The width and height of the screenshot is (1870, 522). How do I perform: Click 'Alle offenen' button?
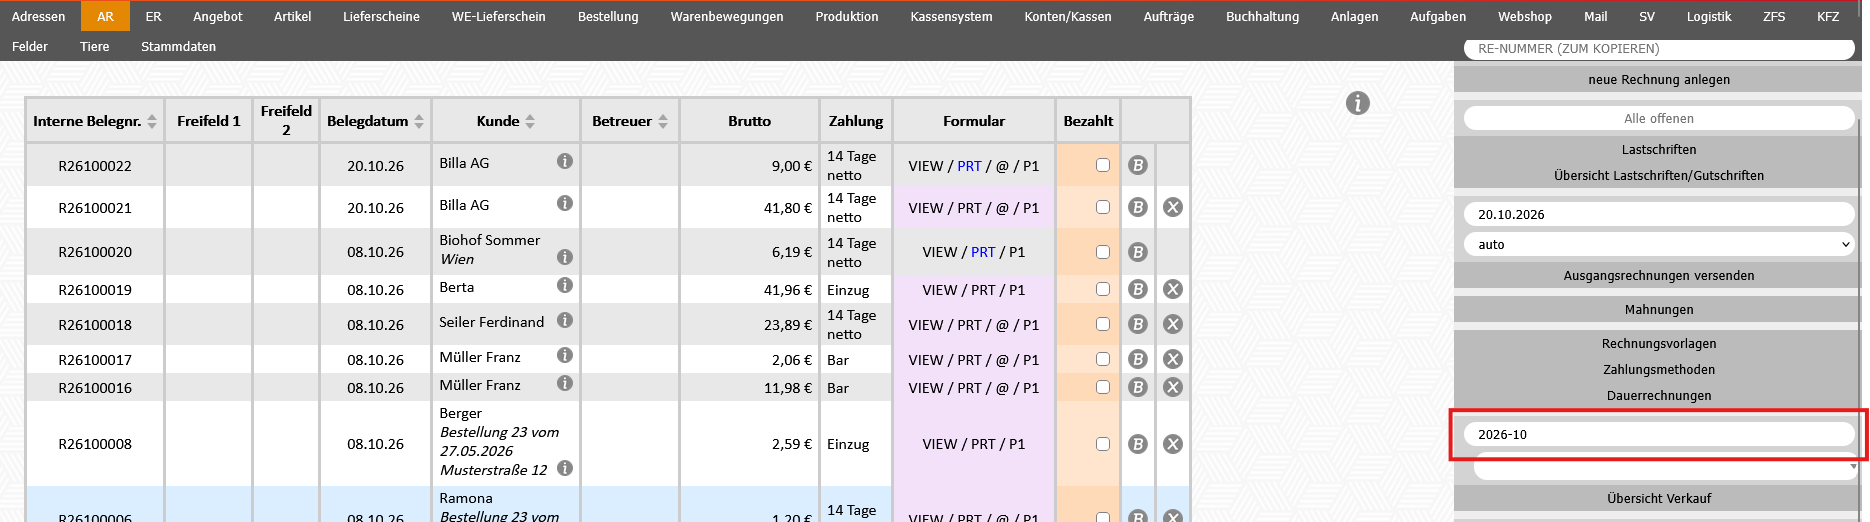pyautogui.click(x=1659, y=118)
